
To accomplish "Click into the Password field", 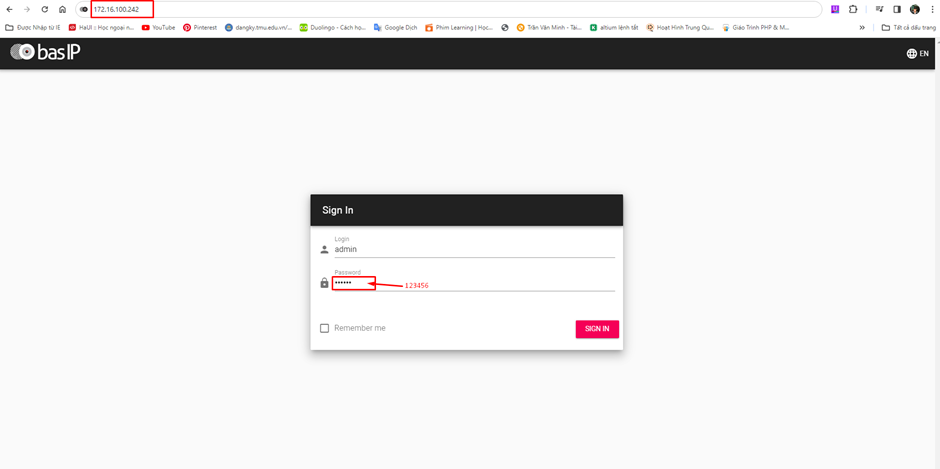I will click(x=474, y=283).
